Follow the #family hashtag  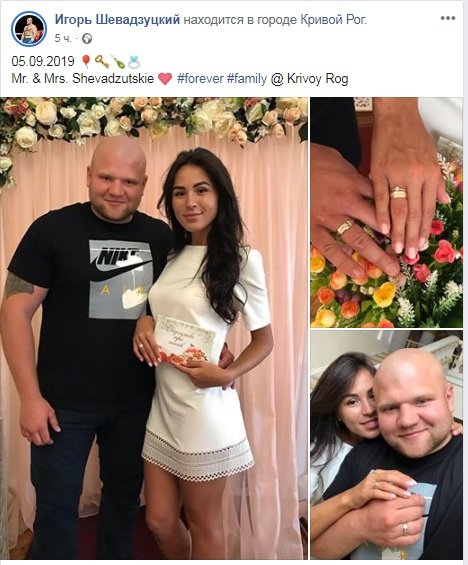[x=247, y=79]
